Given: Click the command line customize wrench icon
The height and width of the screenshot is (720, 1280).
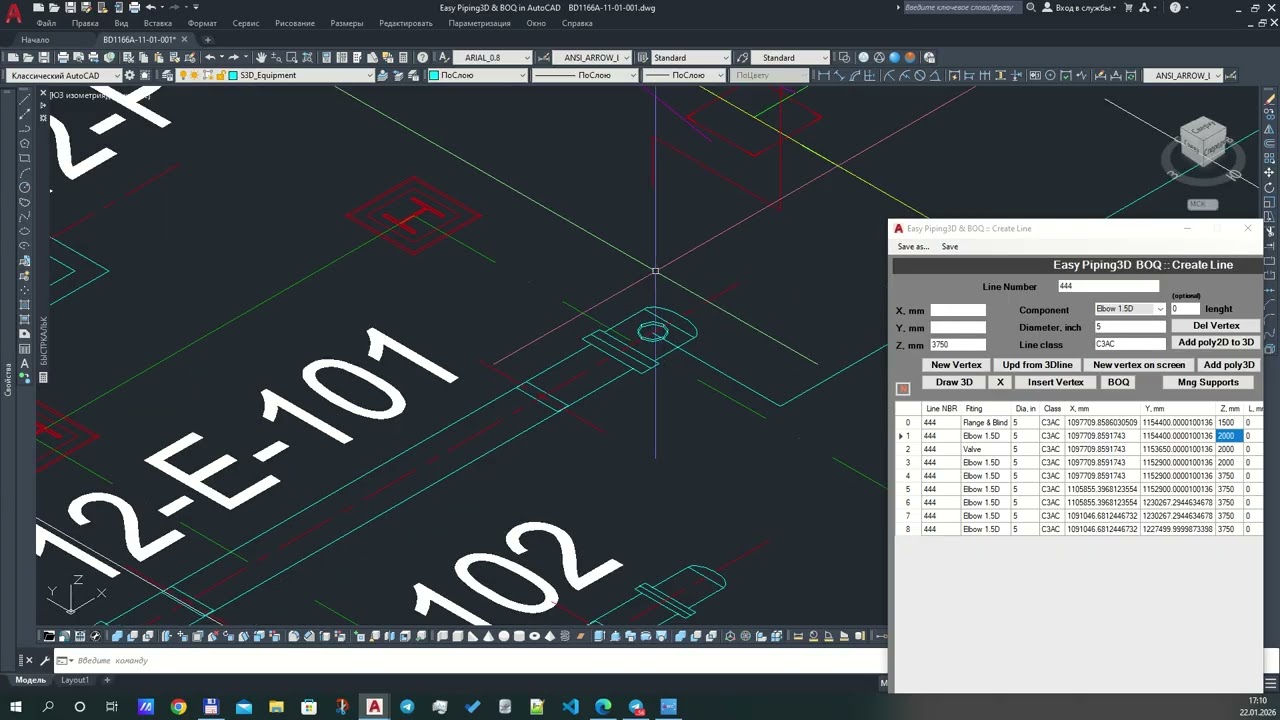Looking at the screenshot, I should coord(44,660).
